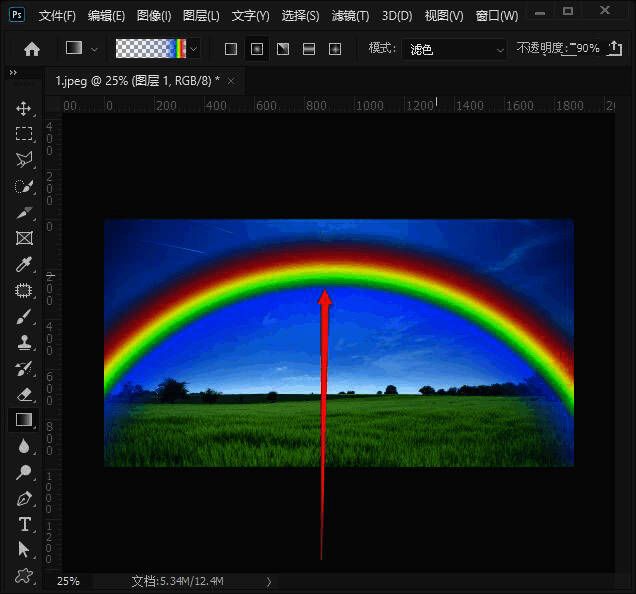The height and width of the screenshot is (594, 636).
Task: Choose angle gradient style
Action: (x=283, y=49)
